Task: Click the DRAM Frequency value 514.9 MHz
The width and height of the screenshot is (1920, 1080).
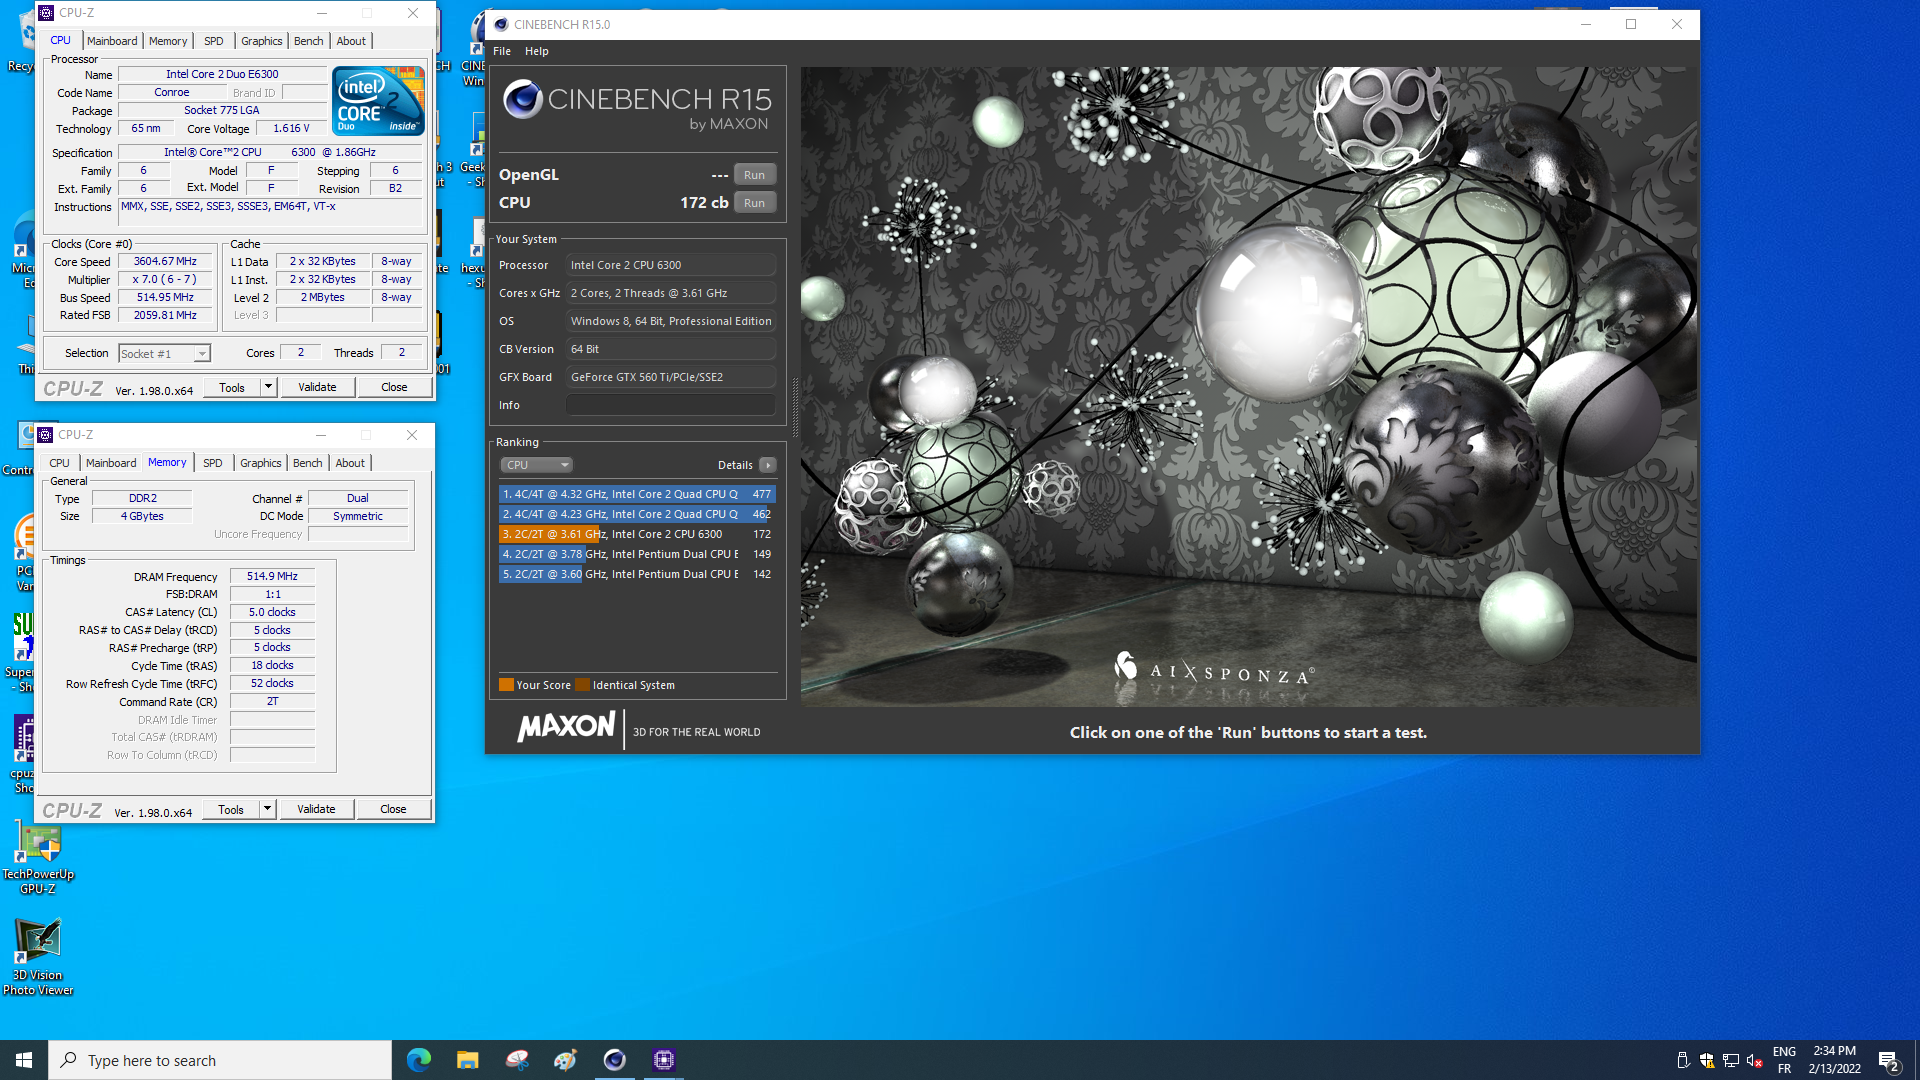Action: tap(272, 577)
